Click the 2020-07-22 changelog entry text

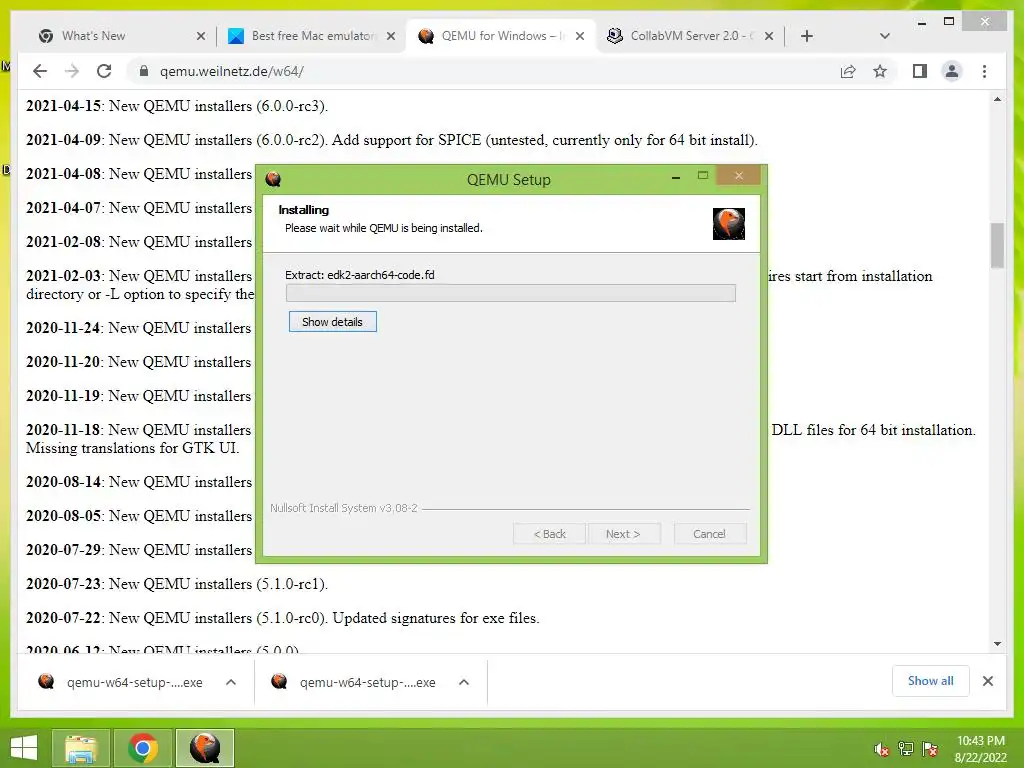pyautogui.click(x=283, y=618)
